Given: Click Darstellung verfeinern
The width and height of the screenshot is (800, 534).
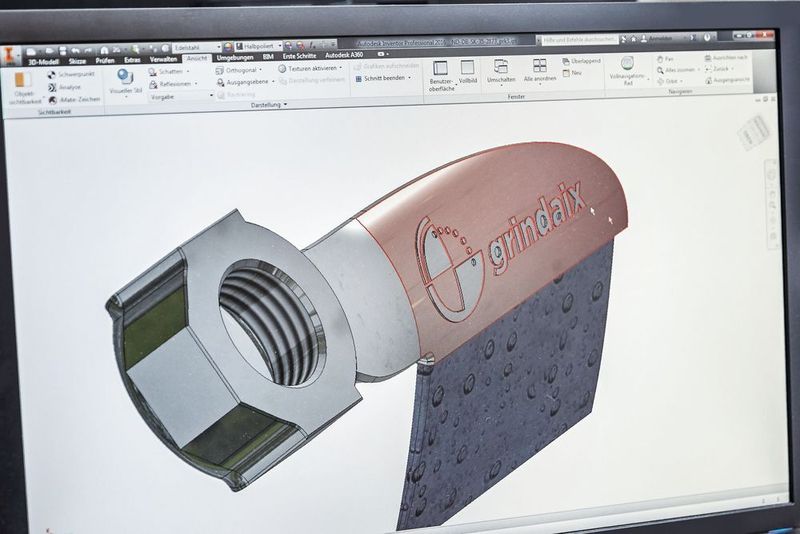Looking at the screenshot, I should [x=312, y=81].
